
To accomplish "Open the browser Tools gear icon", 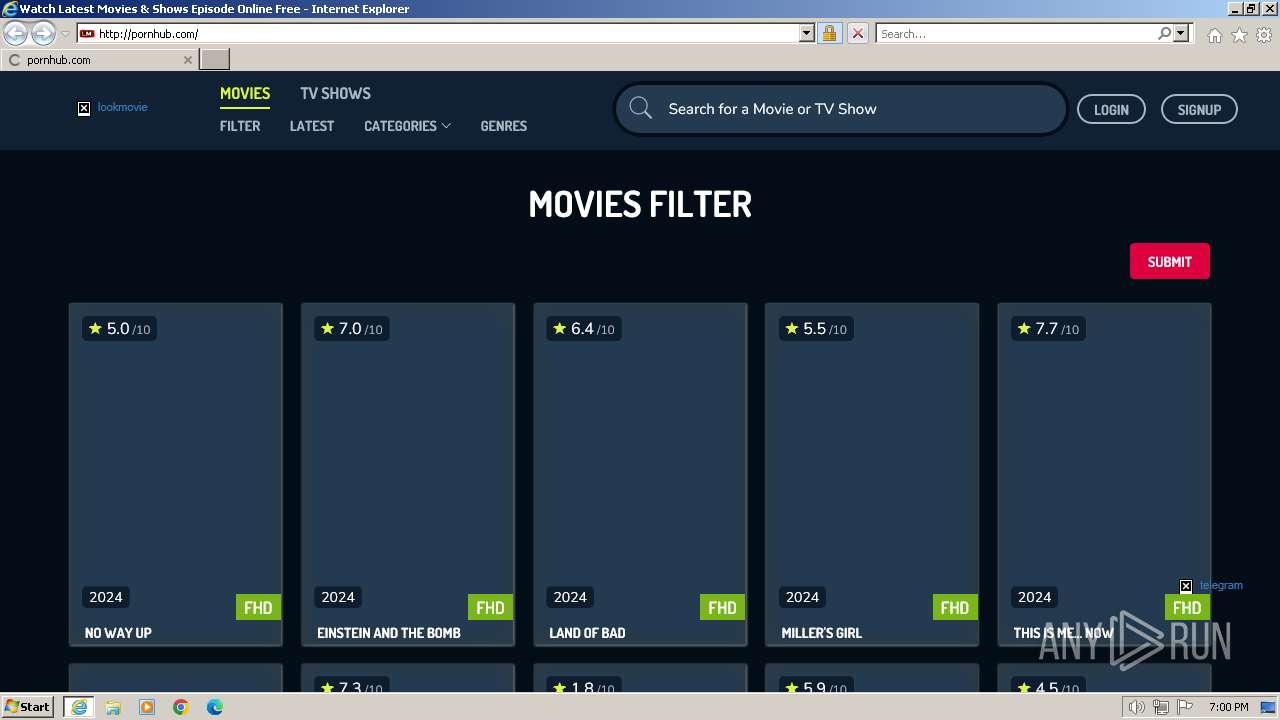I will [1264, 34].
